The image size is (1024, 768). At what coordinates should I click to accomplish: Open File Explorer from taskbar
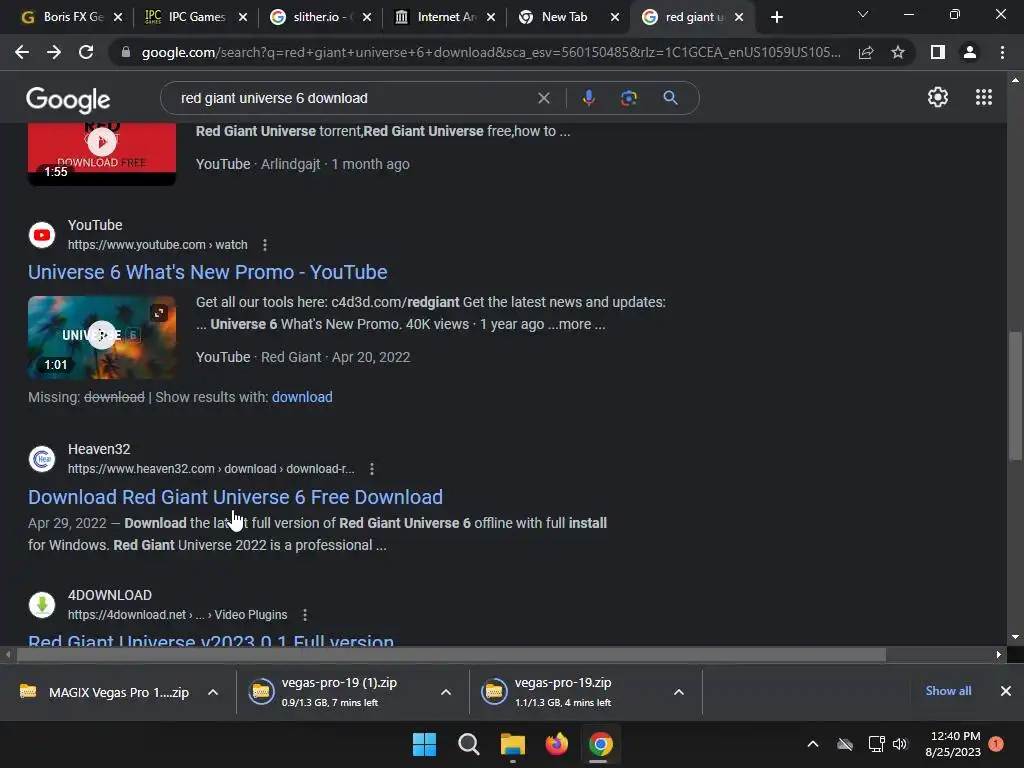click(x=513, y=744)
